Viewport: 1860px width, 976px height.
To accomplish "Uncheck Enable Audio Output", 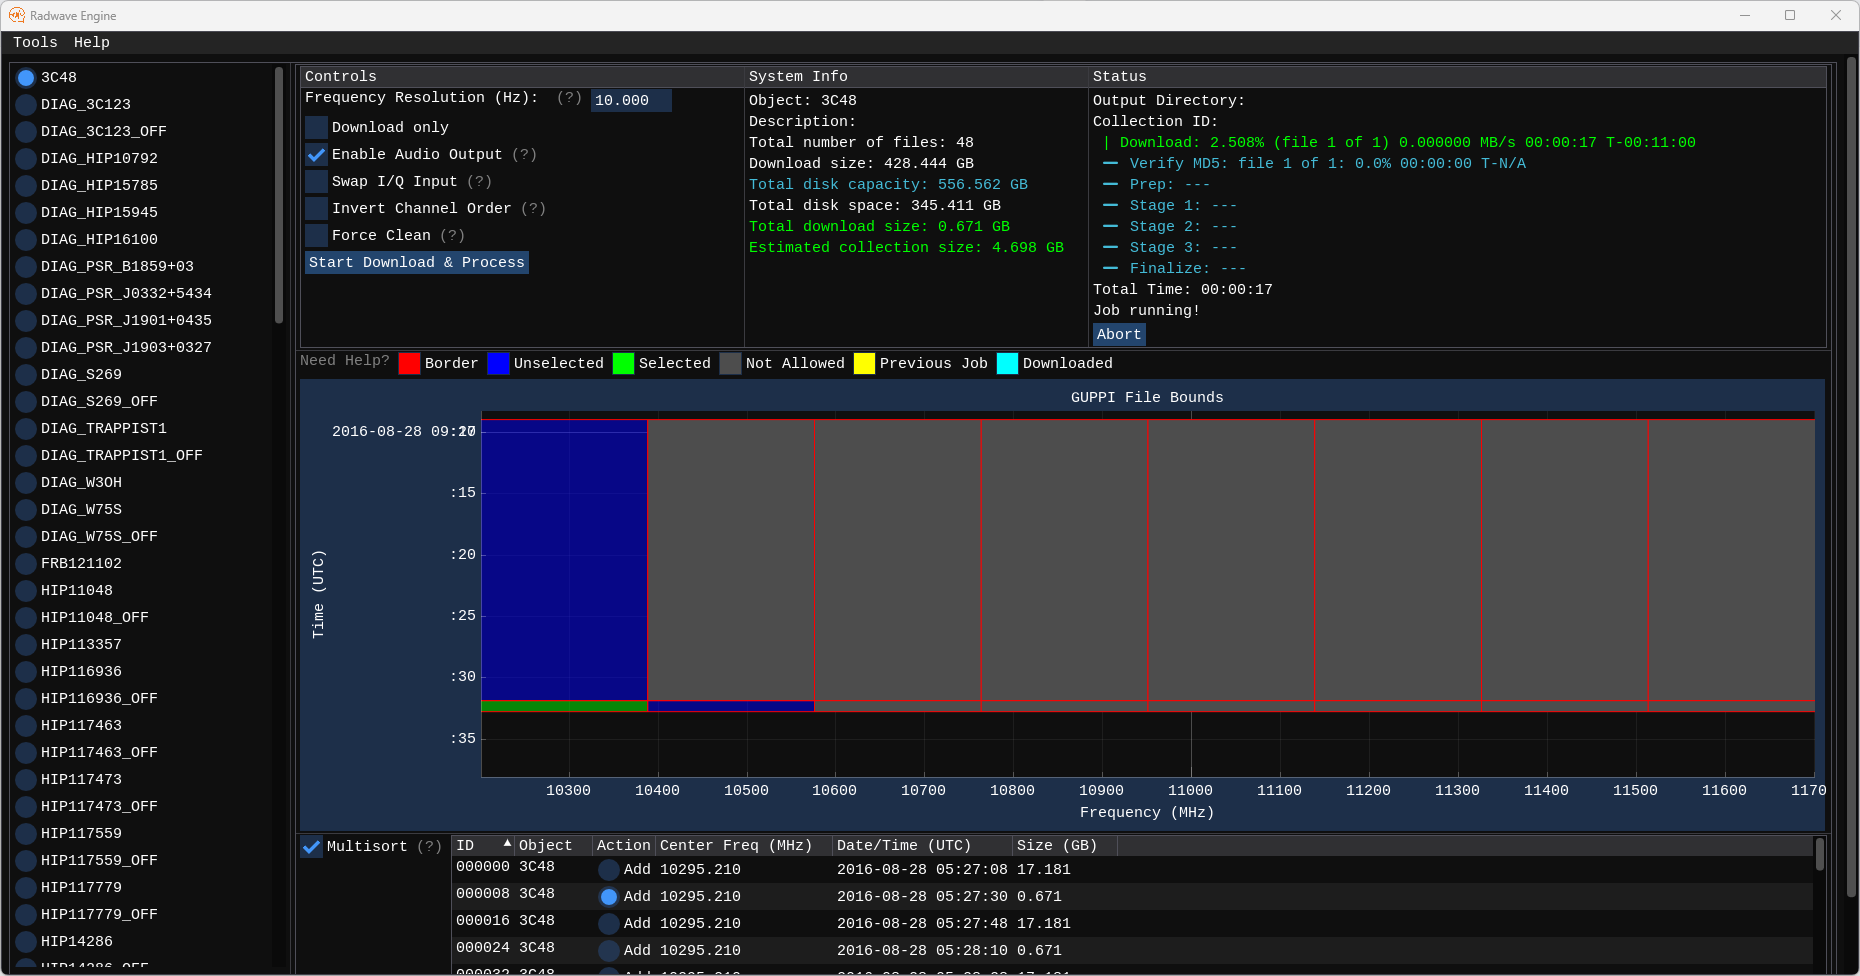I will (x=317, y=155).
